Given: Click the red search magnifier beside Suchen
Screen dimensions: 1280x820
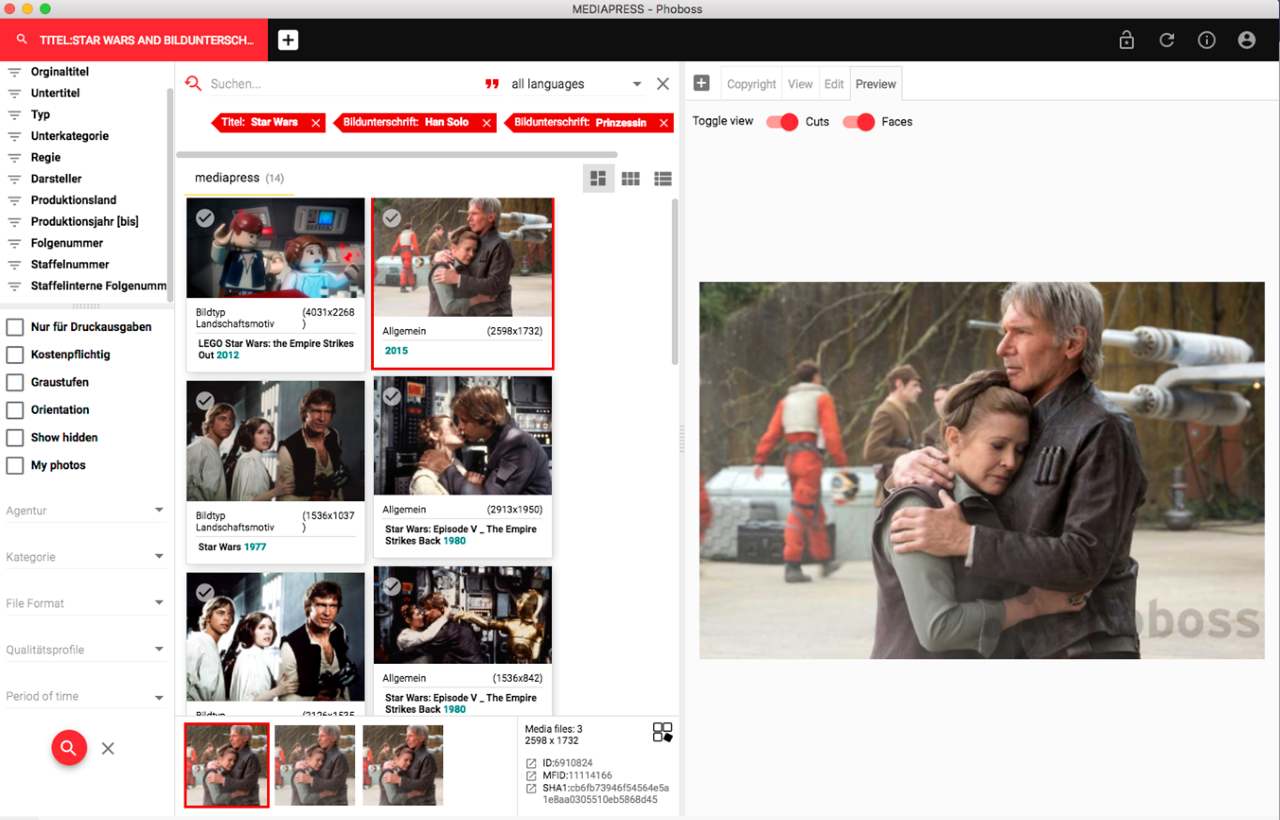Looking at the screenshot, I should point(193,84).
